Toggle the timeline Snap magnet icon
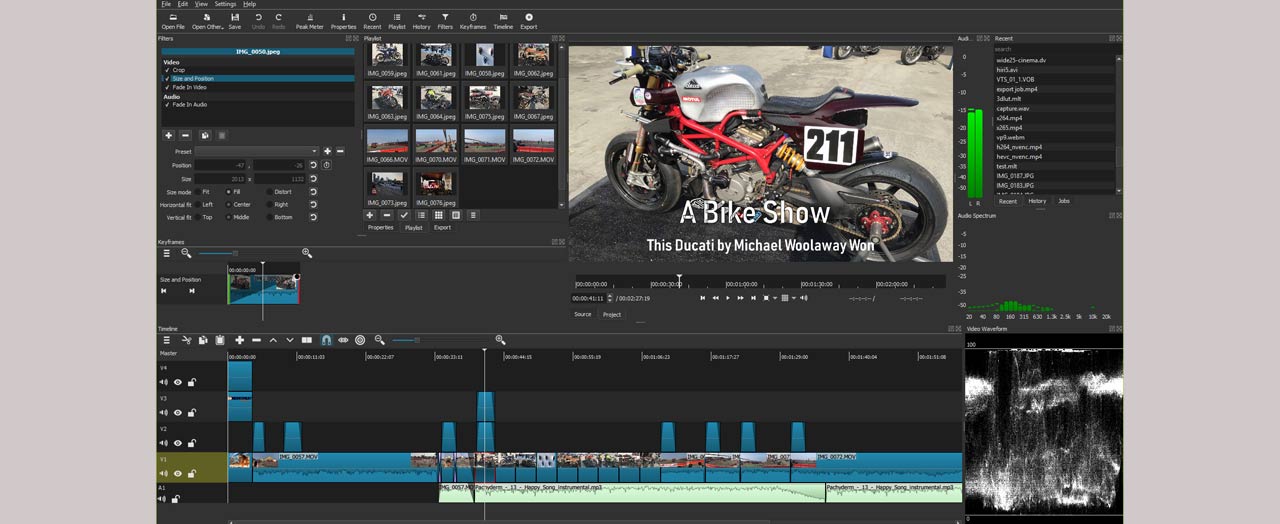 325,340
